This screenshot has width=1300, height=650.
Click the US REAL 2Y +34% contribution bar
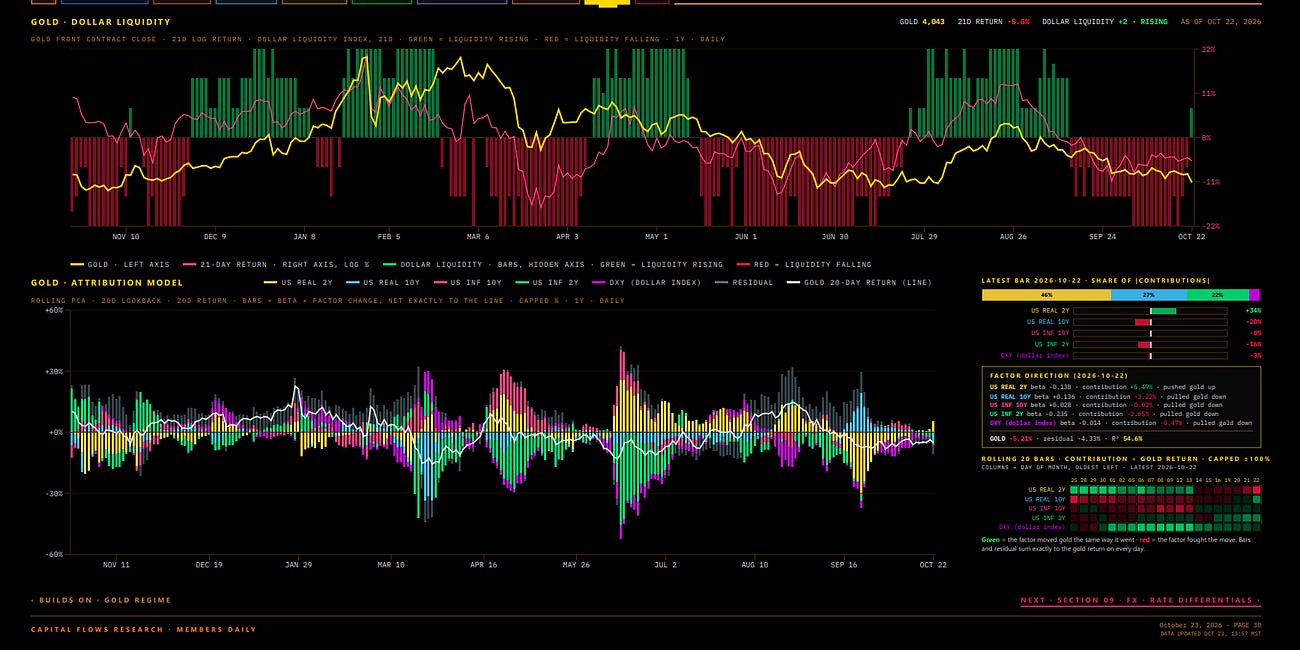[x=1150, y=311]
